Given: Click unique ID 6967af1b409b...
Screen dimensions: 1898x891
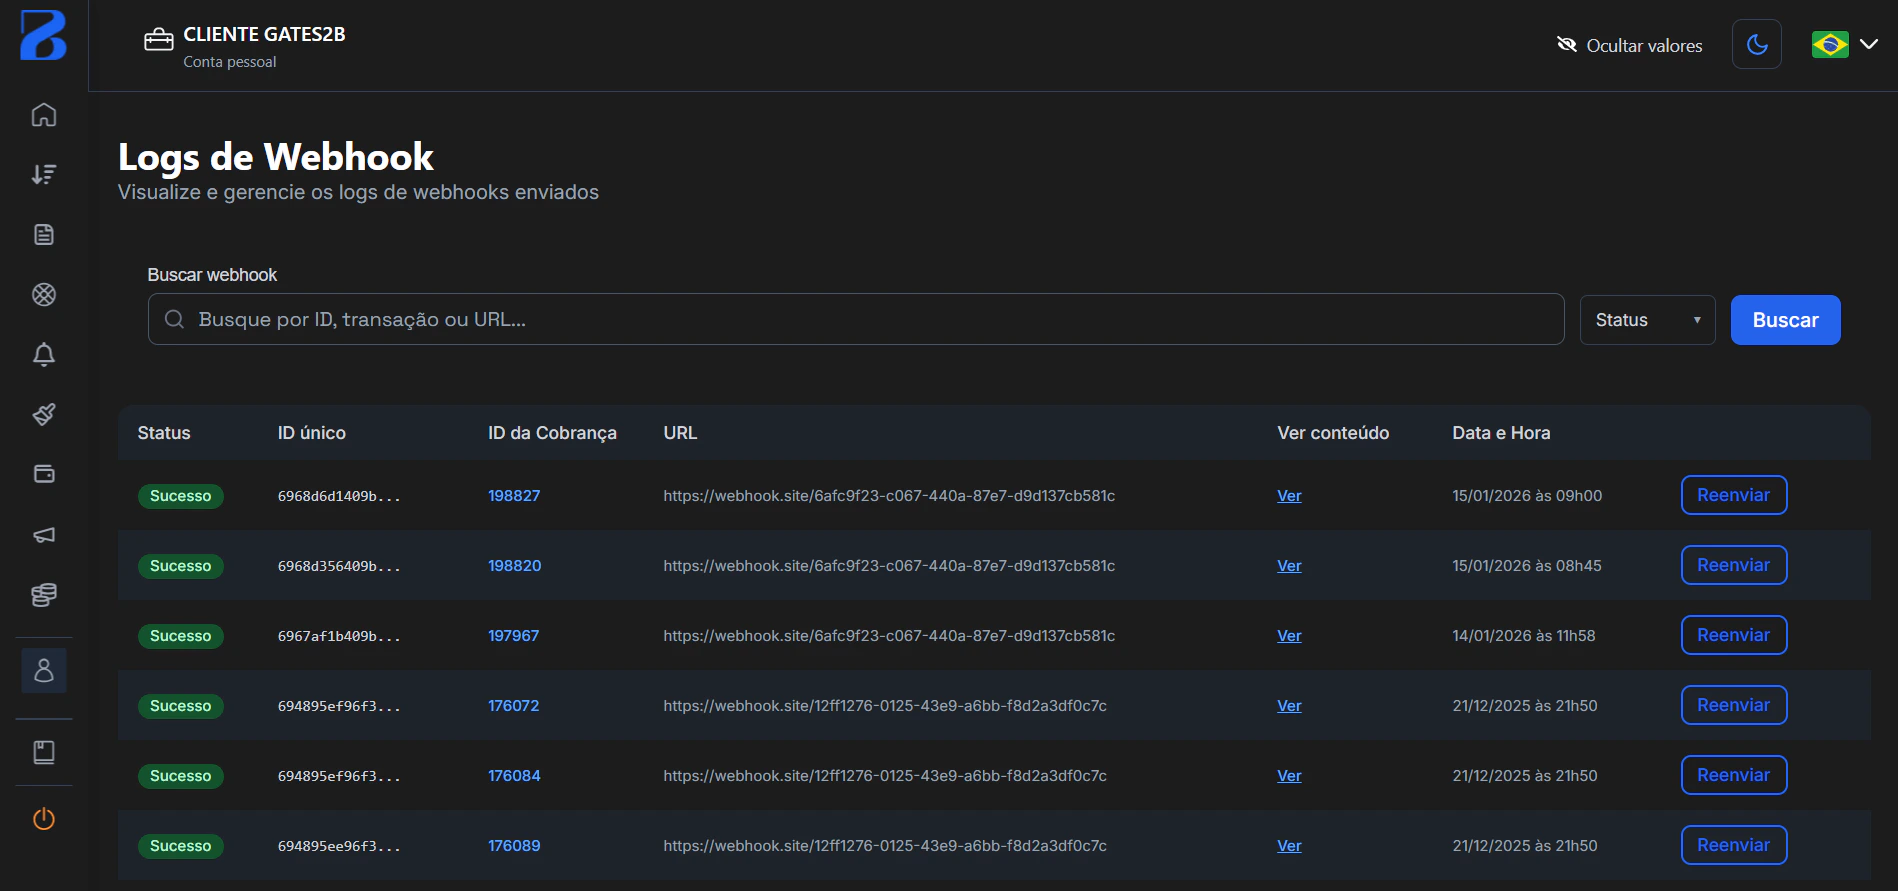Looking at the screenshot, I should click(339, 636).
